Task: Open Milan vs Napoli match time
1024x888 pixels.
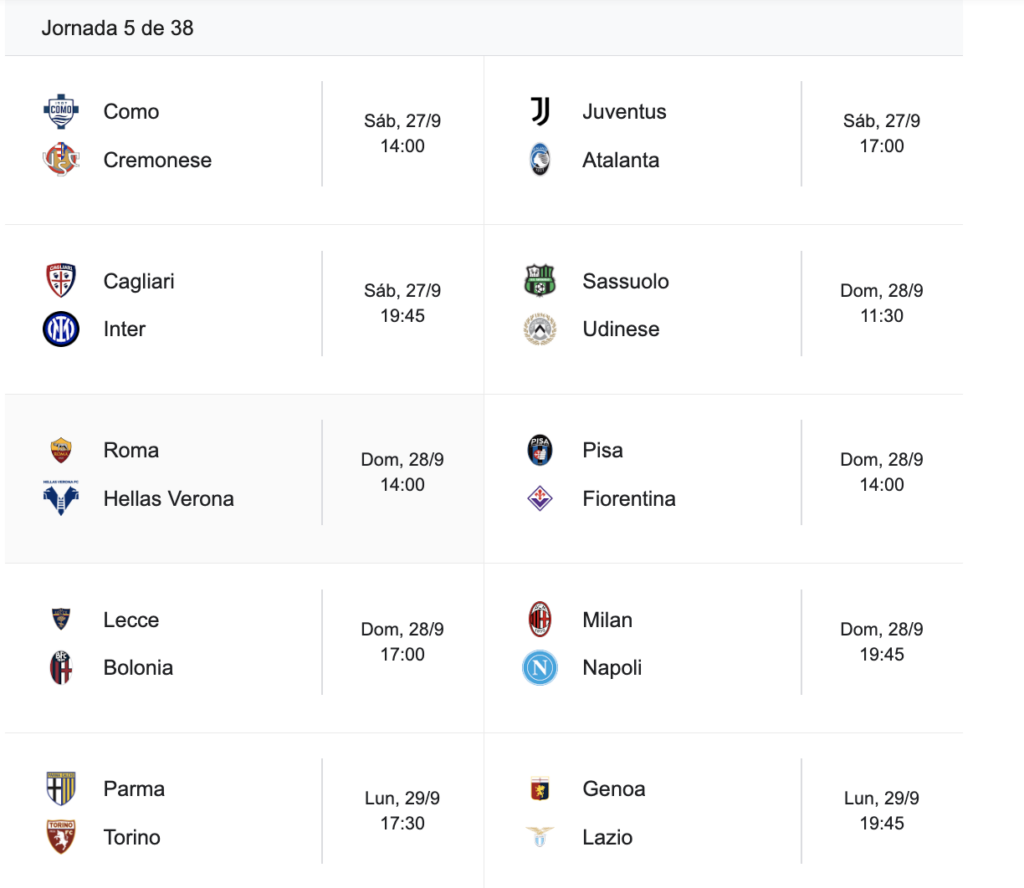Action: [881, 654]
